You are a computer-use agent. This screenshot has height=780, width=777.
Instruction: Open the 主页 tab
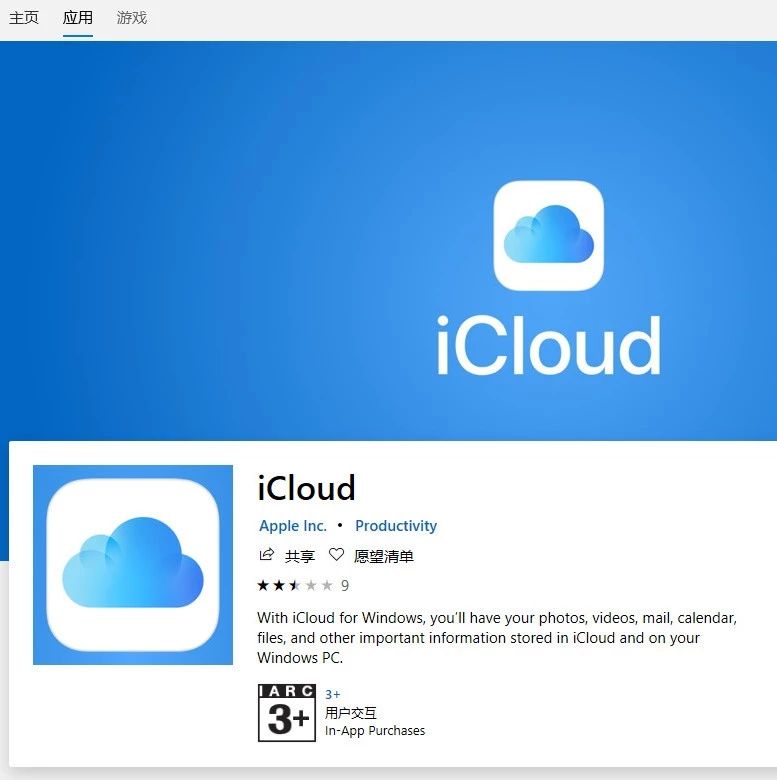(23, 18)
